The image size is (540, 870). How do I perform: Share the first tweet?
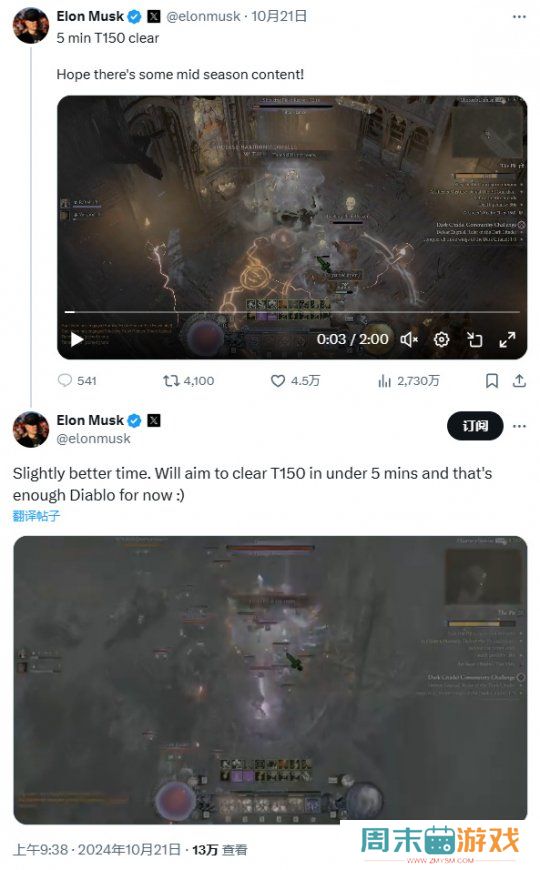click(x=519, y=381)
